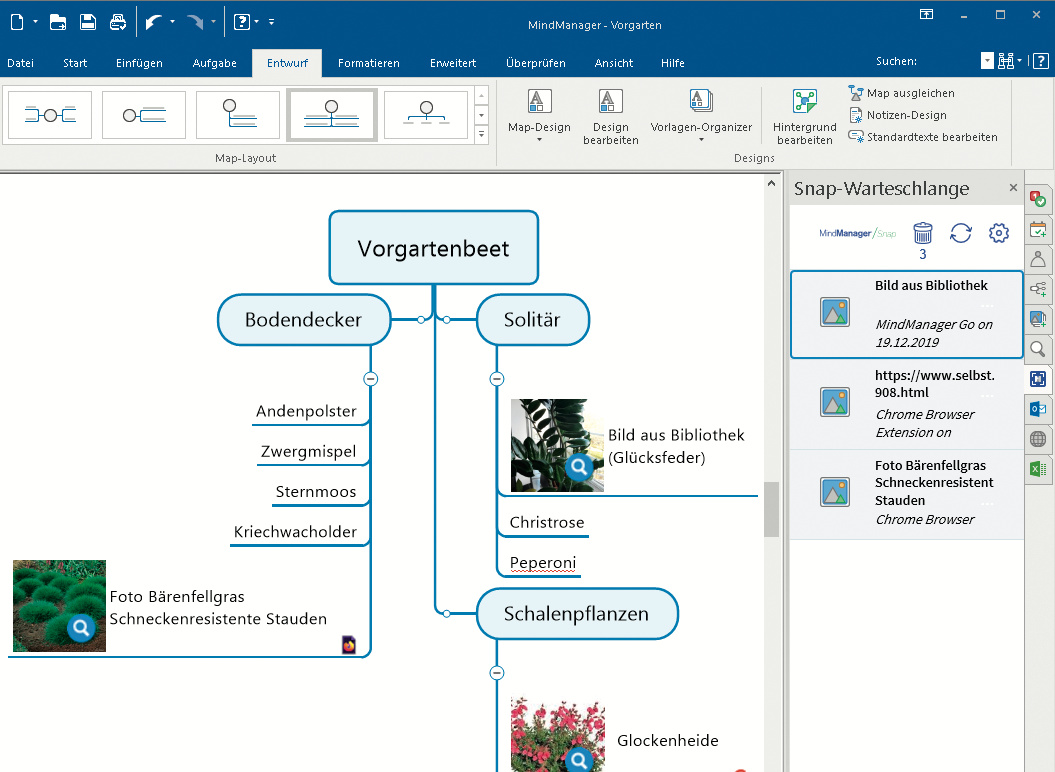The height and width of the screenshot is (772, 1055).
Task: Select the two-sided radial map layout
Action: tap(50, 115)
